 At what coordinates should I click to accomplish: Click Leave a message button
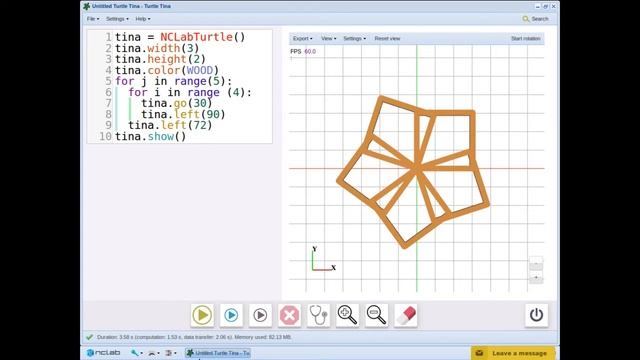513,353
